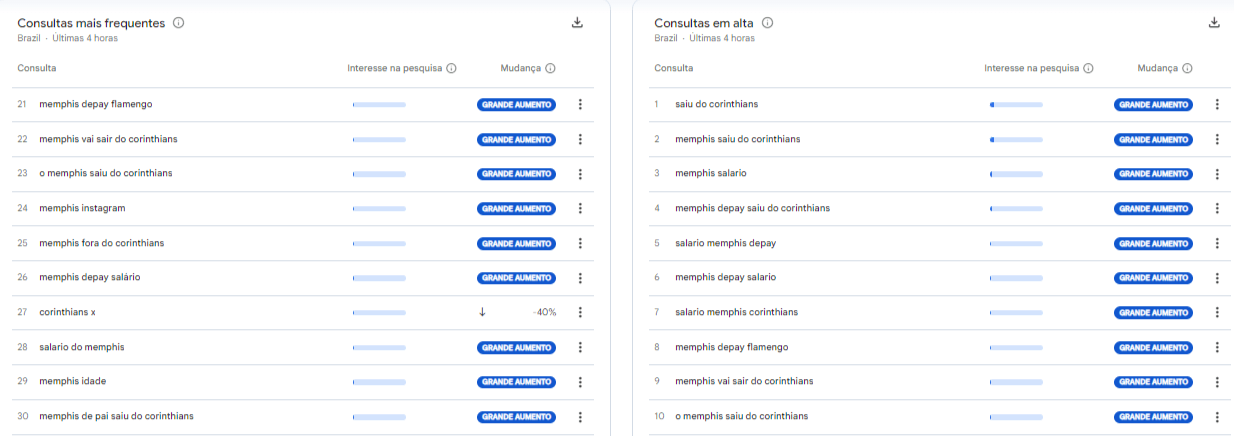
Task: Open query corinthians x
Action: pyautogui.click(x=67, y=312)
